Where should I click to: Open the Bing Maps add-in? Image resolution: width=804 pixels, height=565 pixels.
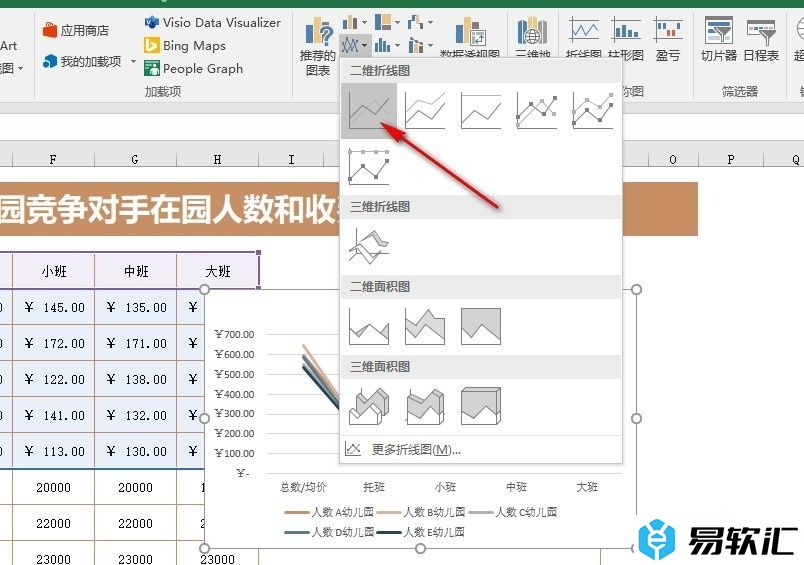tap(185, 46)
